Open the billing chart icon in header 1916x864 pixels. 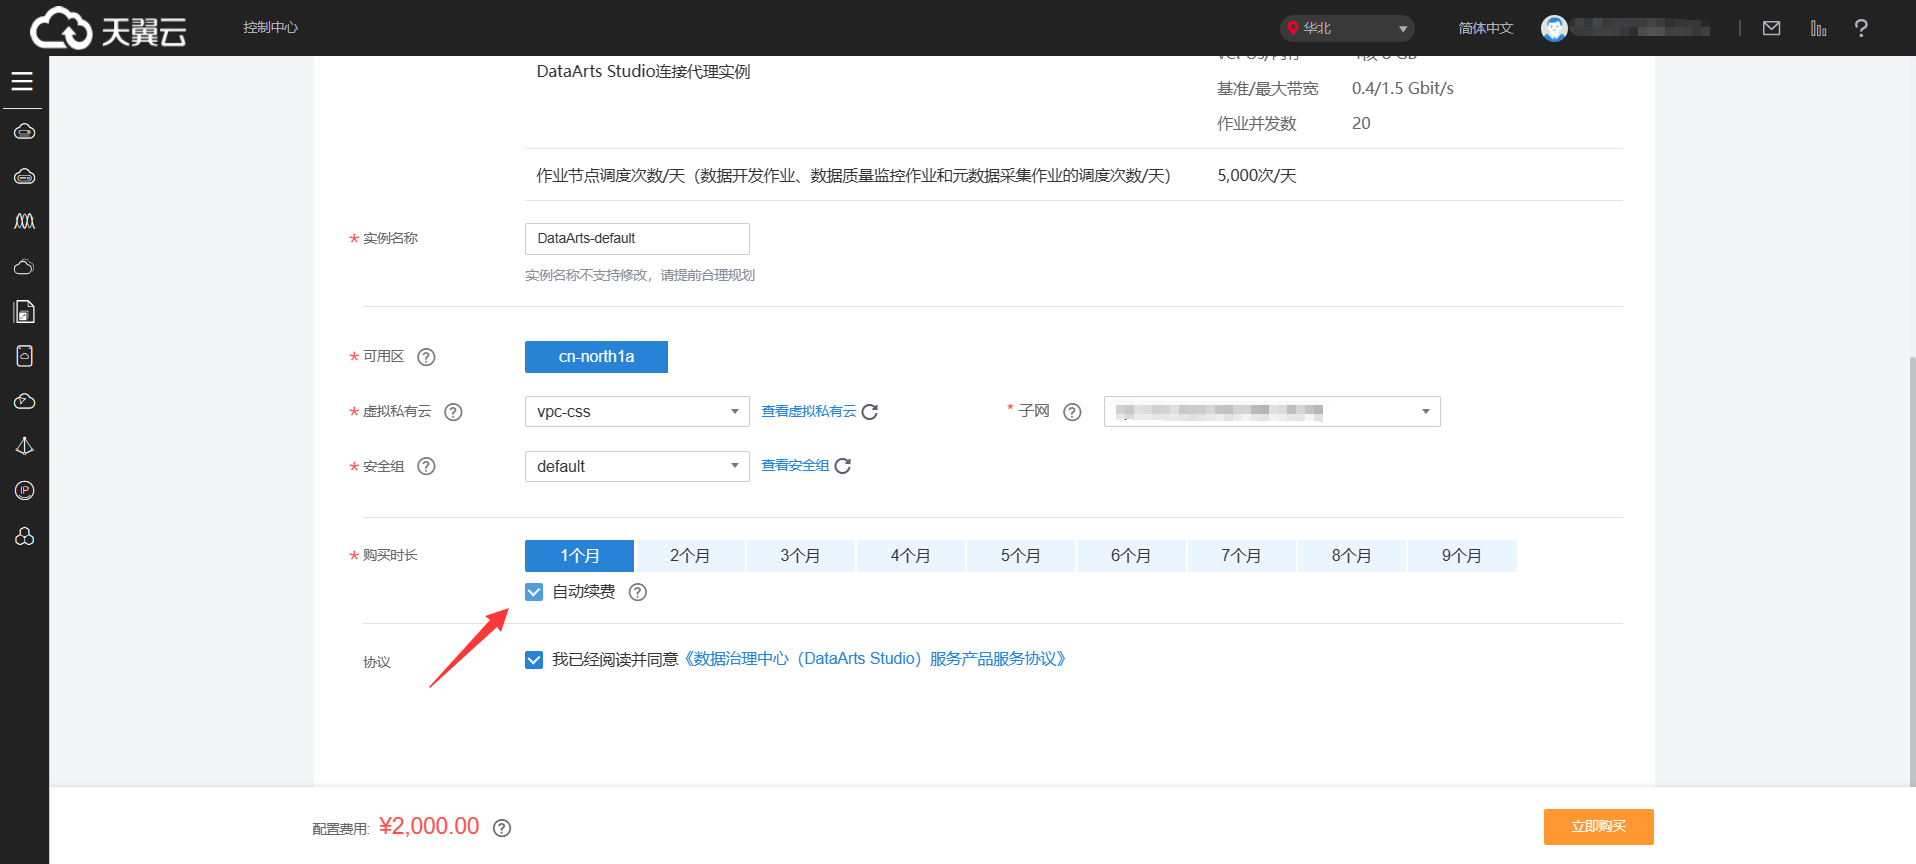[1818, 28]
